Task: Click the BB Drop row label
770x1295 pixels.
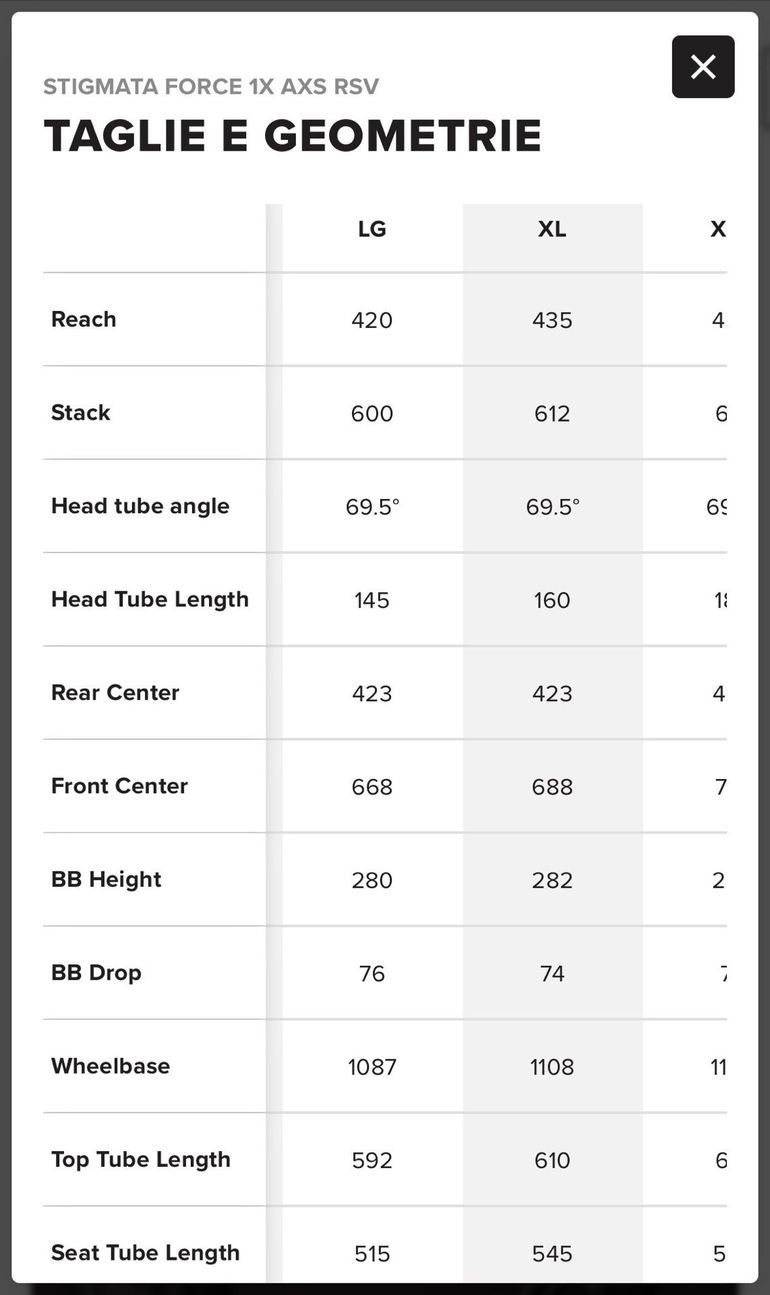Action: (96, 972)
